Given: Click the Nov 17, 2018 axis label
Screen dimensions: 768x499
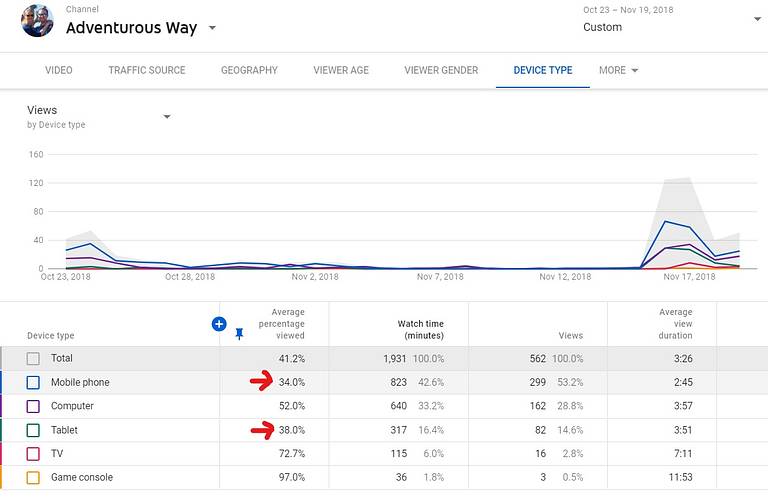Looking at the screenshot, I should (689, 277).
